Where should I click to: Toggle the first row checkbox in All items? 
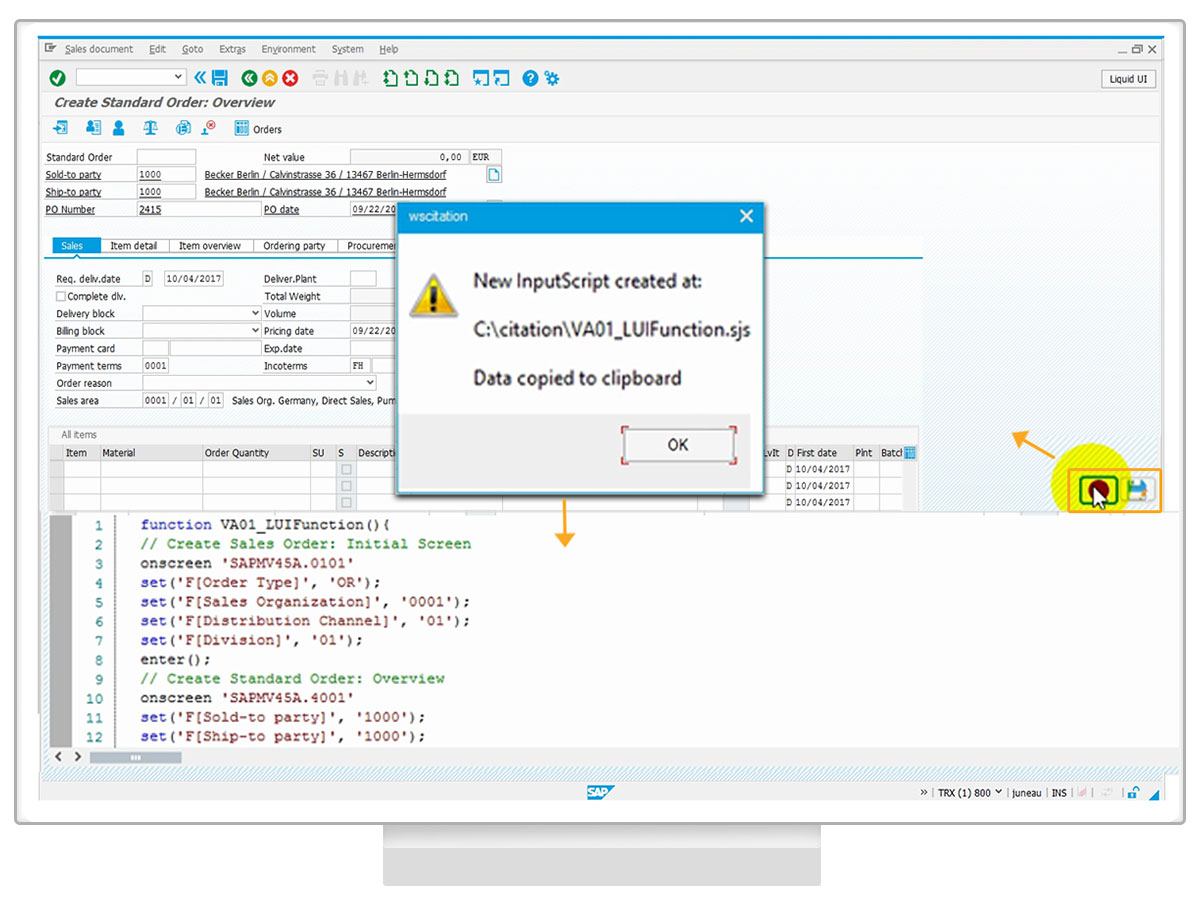tap(346, 469)
